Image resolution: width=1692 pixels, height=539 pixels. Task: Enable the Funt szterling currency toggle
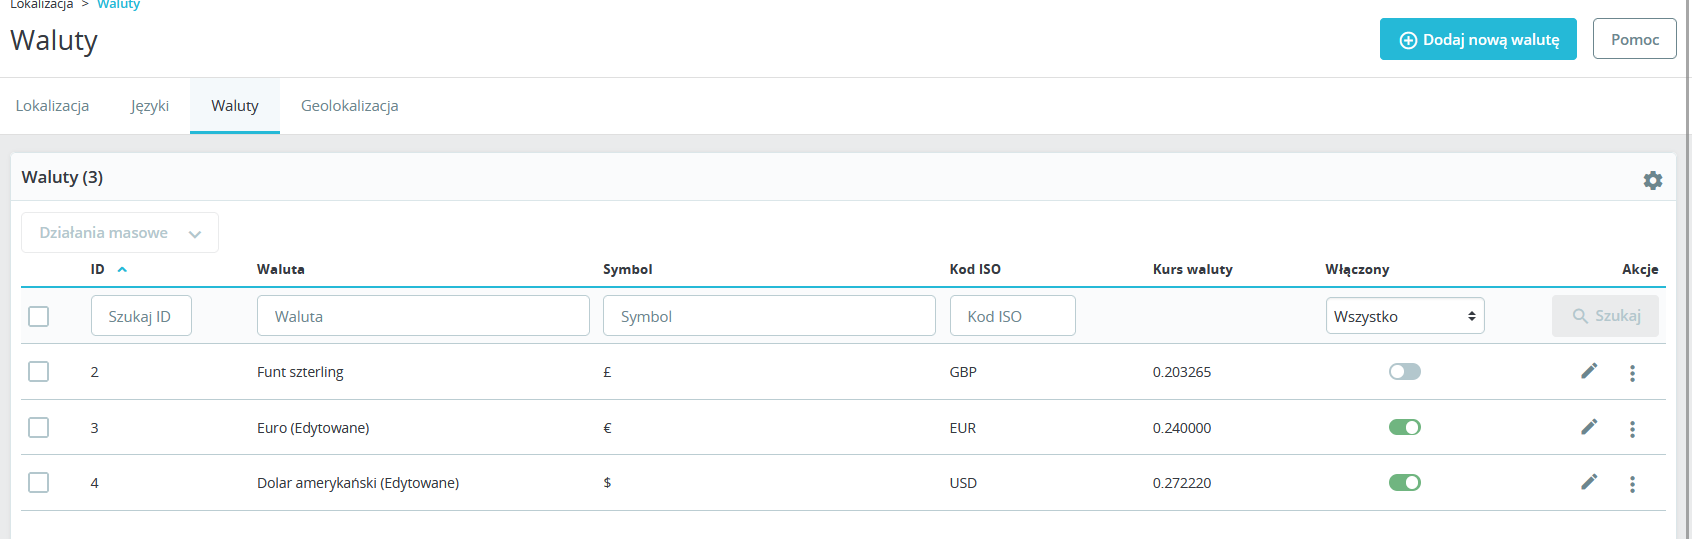click(x=1404, y=372)
